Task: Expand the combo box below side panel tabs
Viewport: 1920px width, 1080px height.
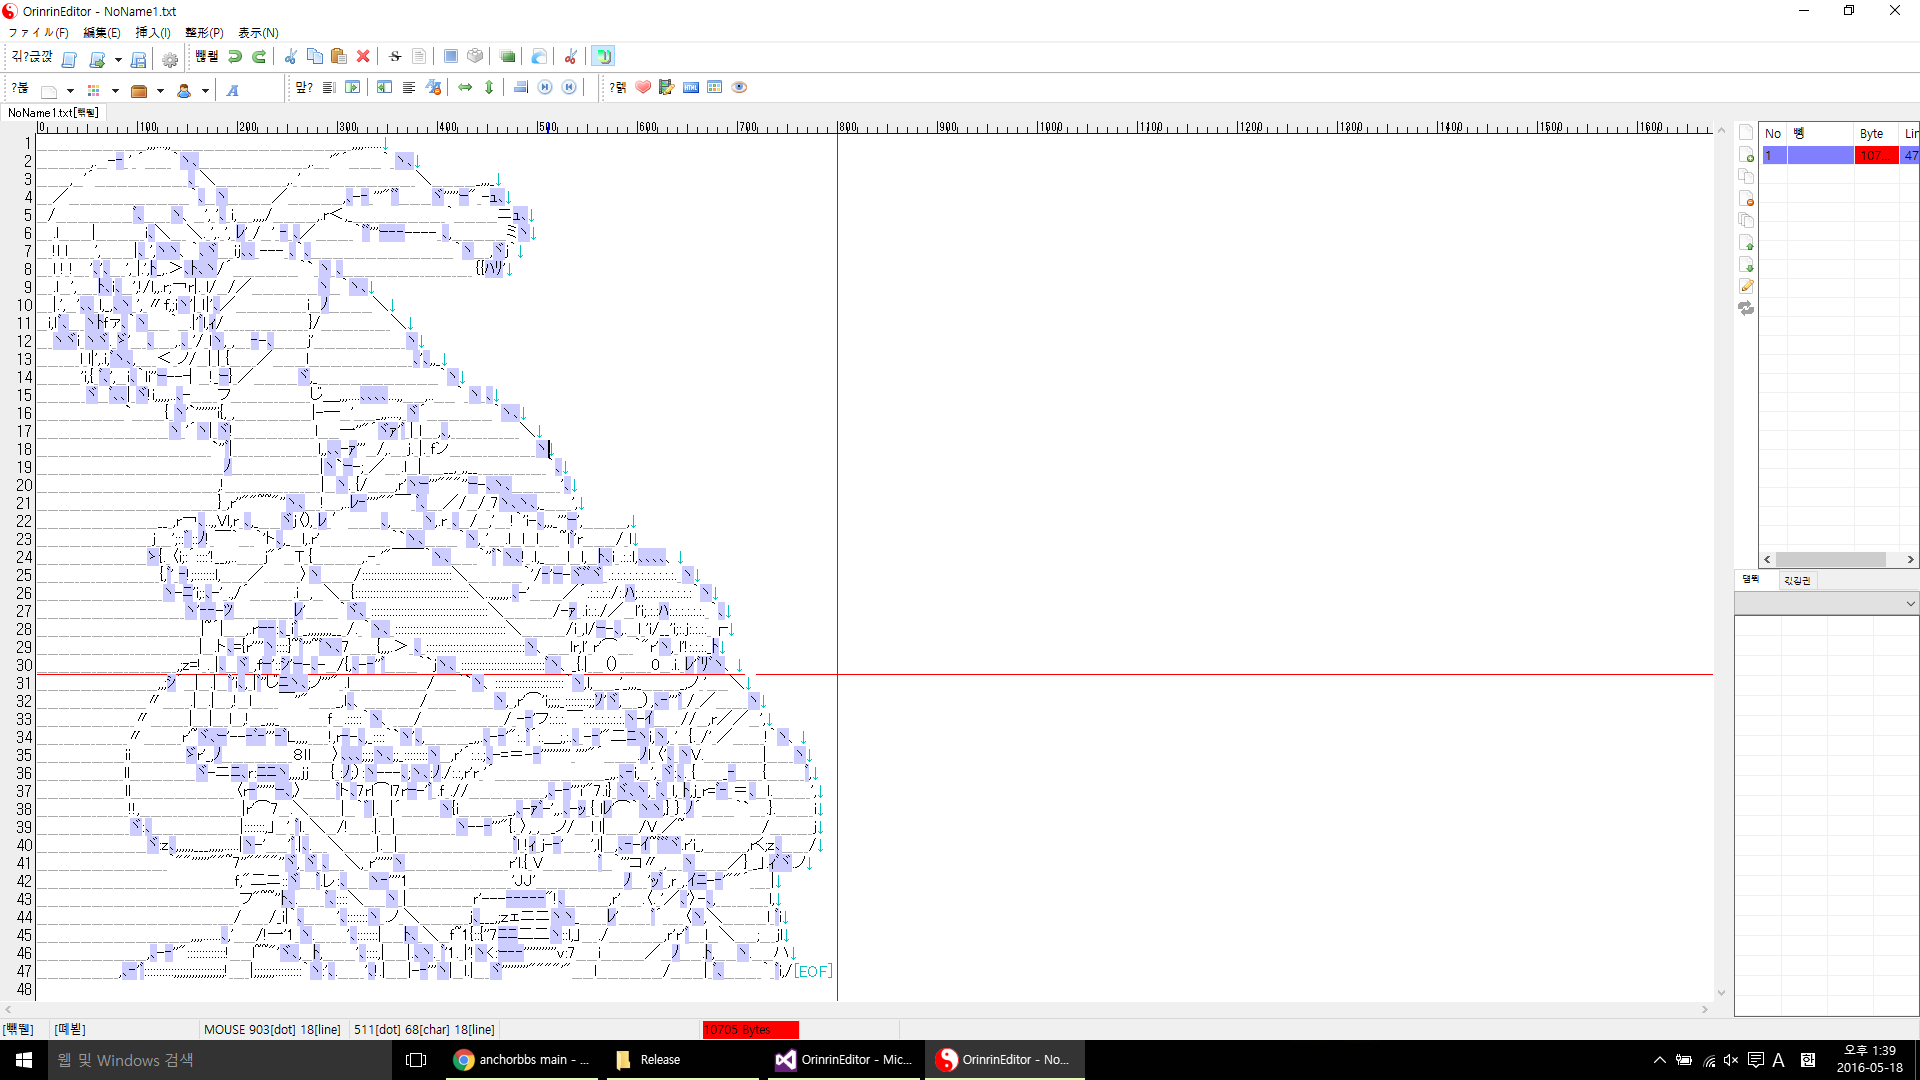Action: pos(1910,604)
